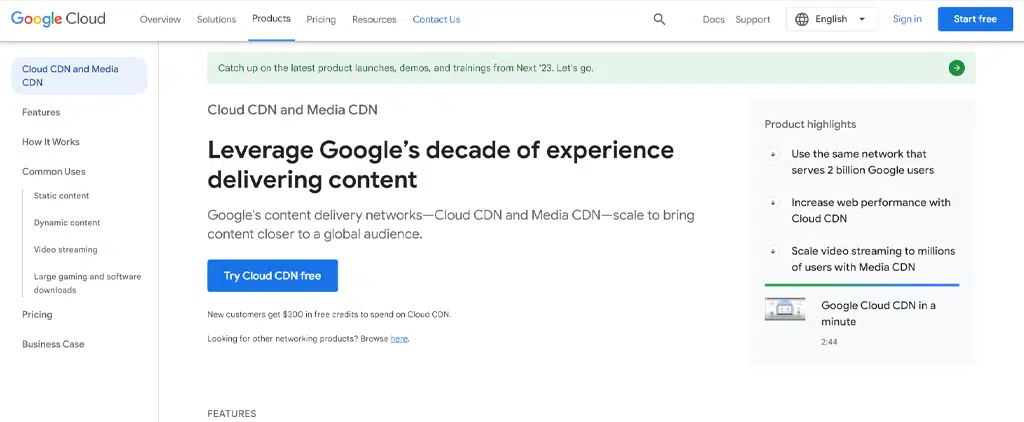The image size is (1024, 422).
Task: Select Large gaming and software downloads
Action: pos(88,284)
